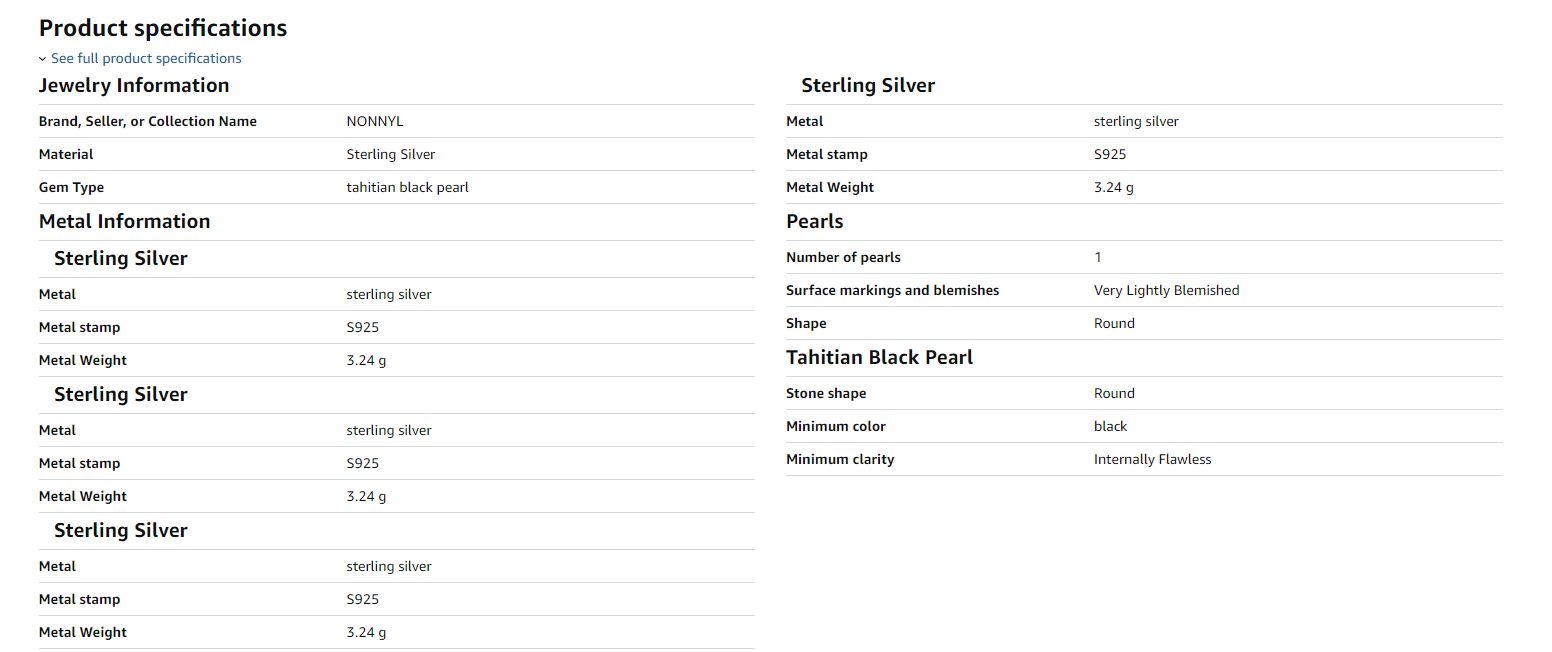Click the Metal Information section heading

point(124,221)
